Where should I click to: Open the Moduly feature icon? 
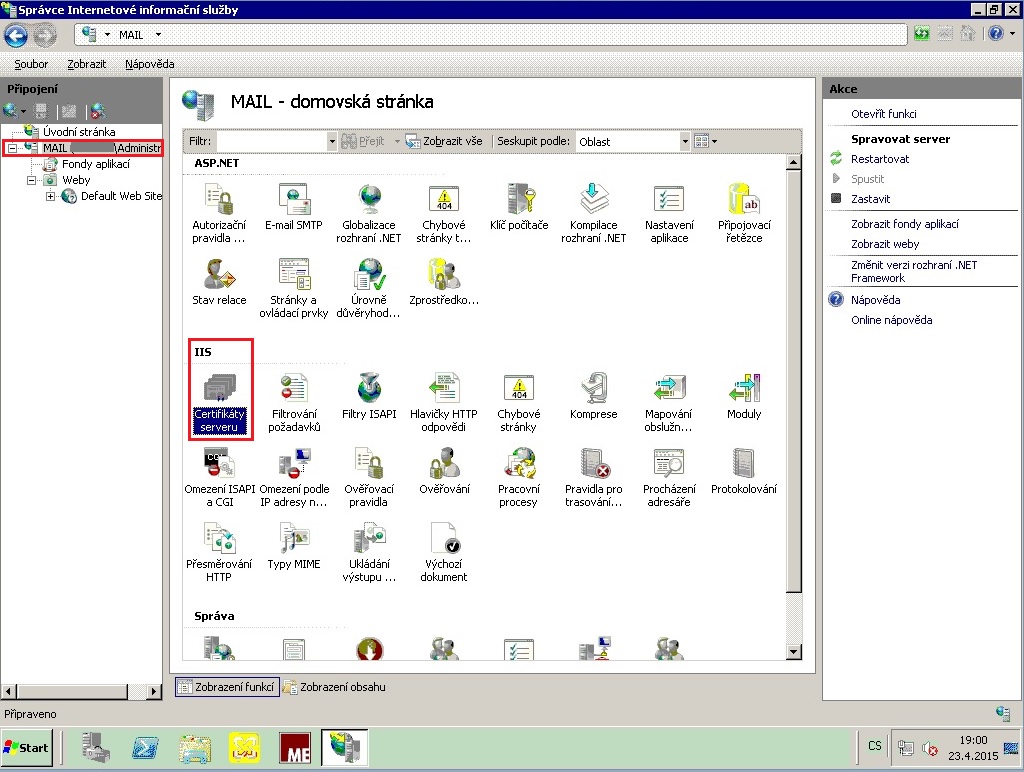(x=743, y=390)
